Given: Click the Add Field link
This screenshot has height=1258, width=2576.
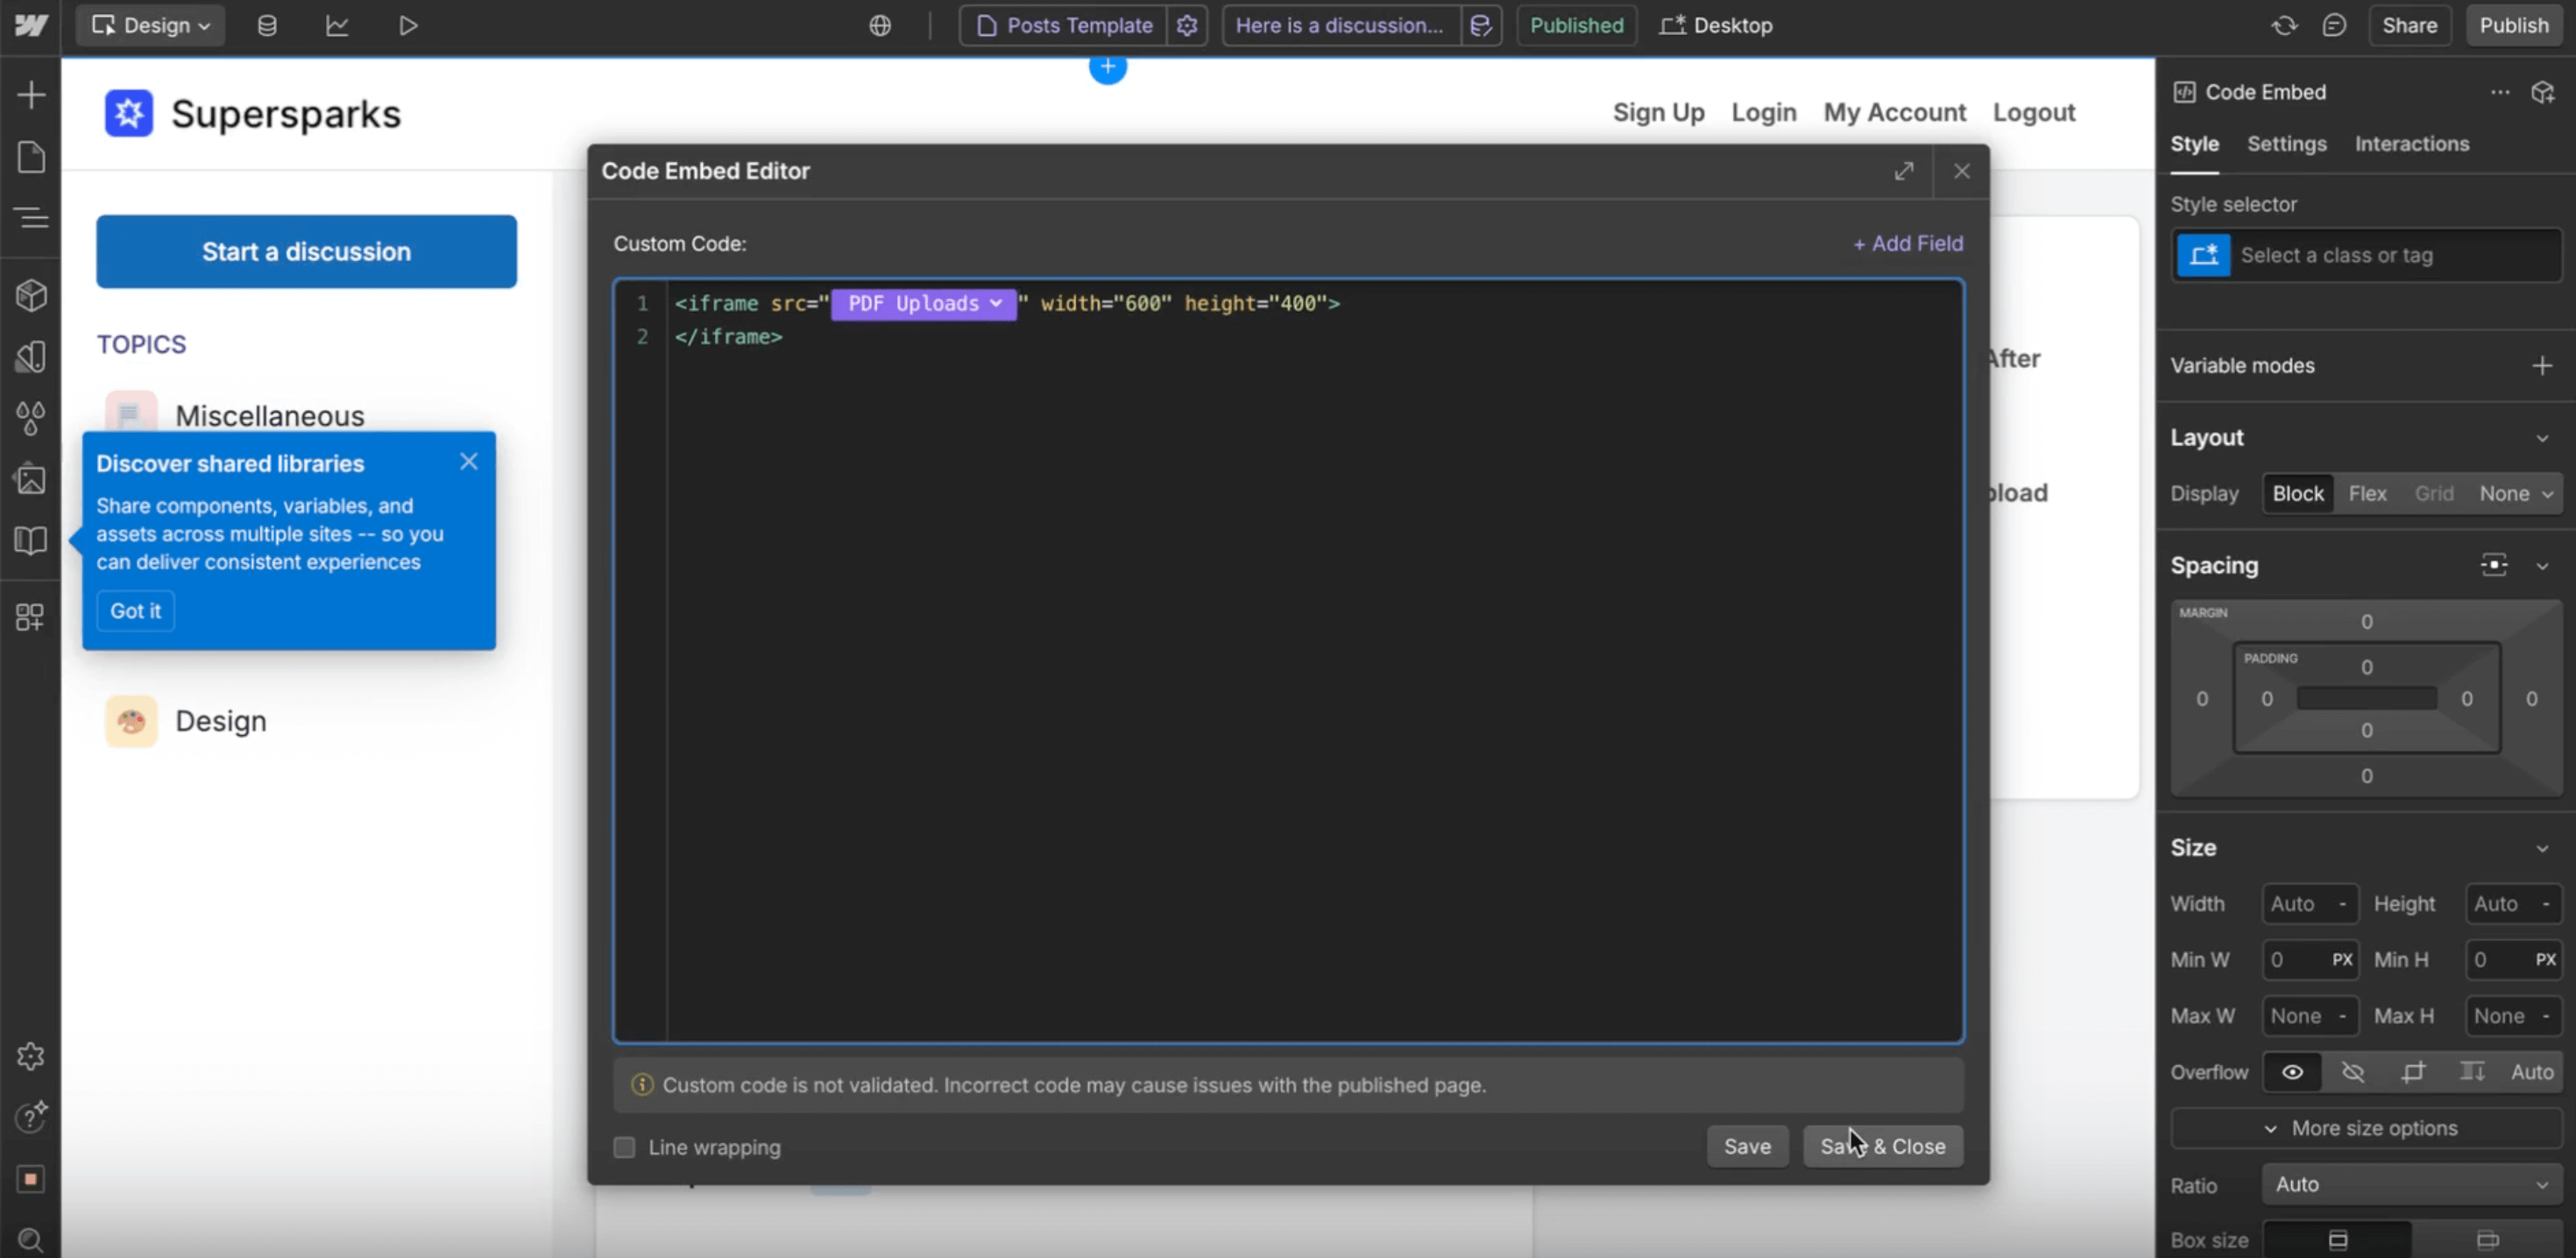Looking at the screenshot, I should click(x=1908, y=243).
